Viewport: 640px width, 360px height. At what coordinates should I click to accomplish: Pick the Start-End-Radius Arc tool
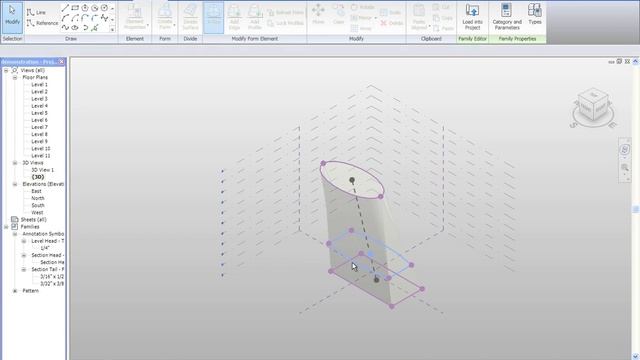tap(65, 18)
